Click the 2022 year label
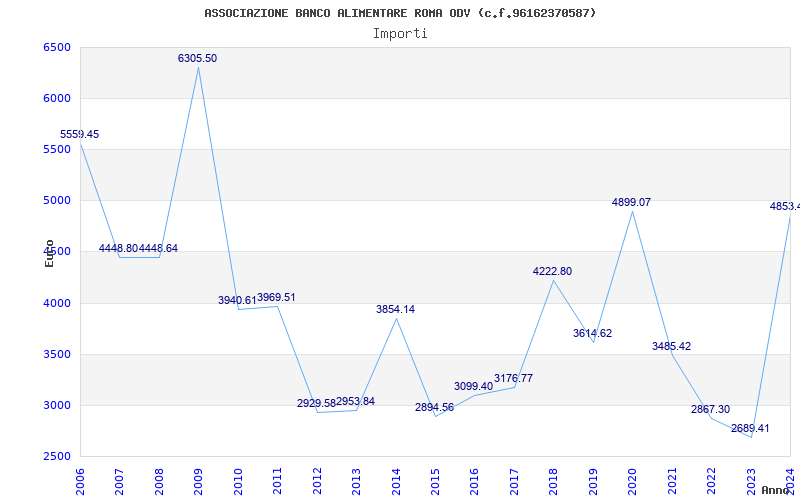Screen dimensions: 800x500 coord(711,481)
